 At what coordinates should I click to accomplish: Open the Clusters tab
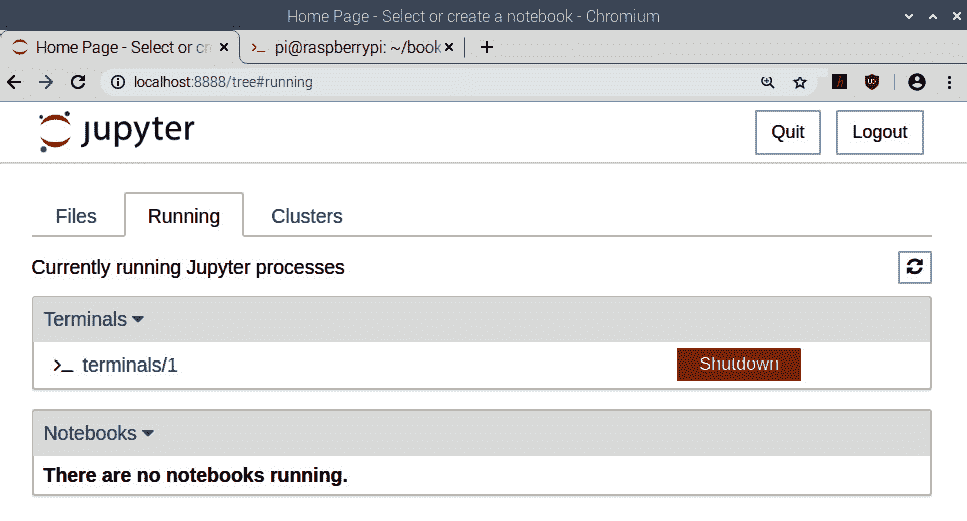coord(307,216)
